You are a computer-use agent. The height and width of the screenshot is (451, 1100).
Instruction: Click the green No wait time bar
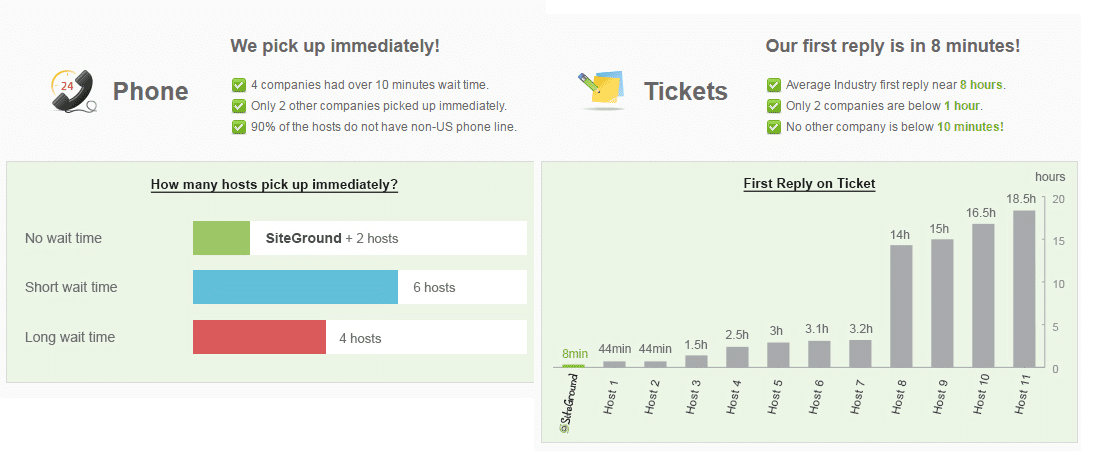pyautogui.click(x=222, y=238)
